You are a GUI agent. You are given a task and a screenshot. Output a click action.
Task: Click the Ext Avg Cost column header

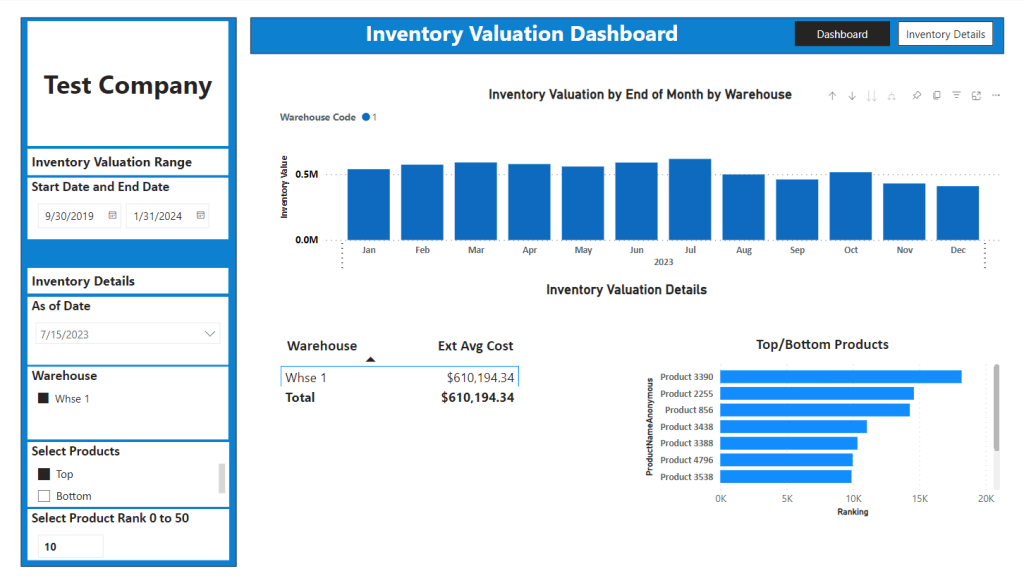click(475, 346)
